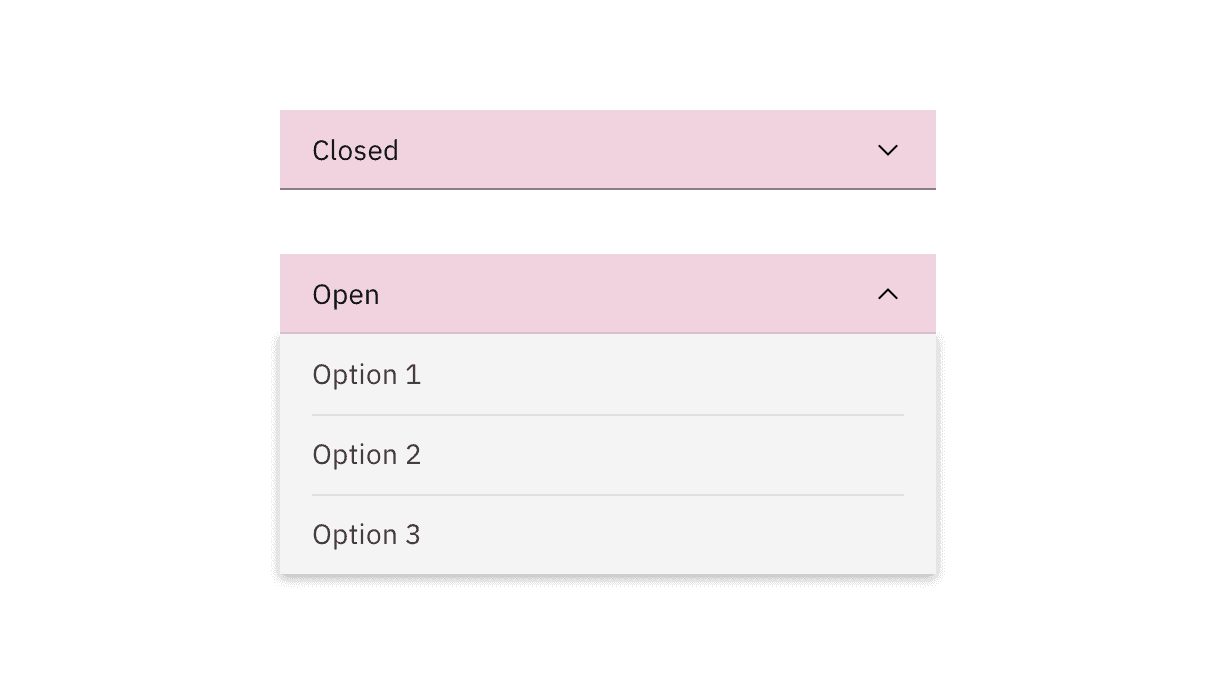1216x684 pixels.
Task: Click the Closed label text
Action: 355,150
